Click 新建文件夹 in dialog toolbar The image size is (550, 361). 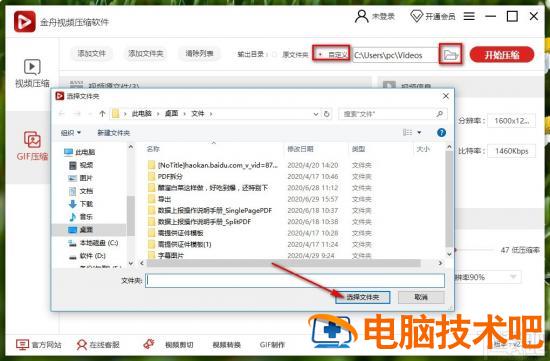[x=113, y=133]
